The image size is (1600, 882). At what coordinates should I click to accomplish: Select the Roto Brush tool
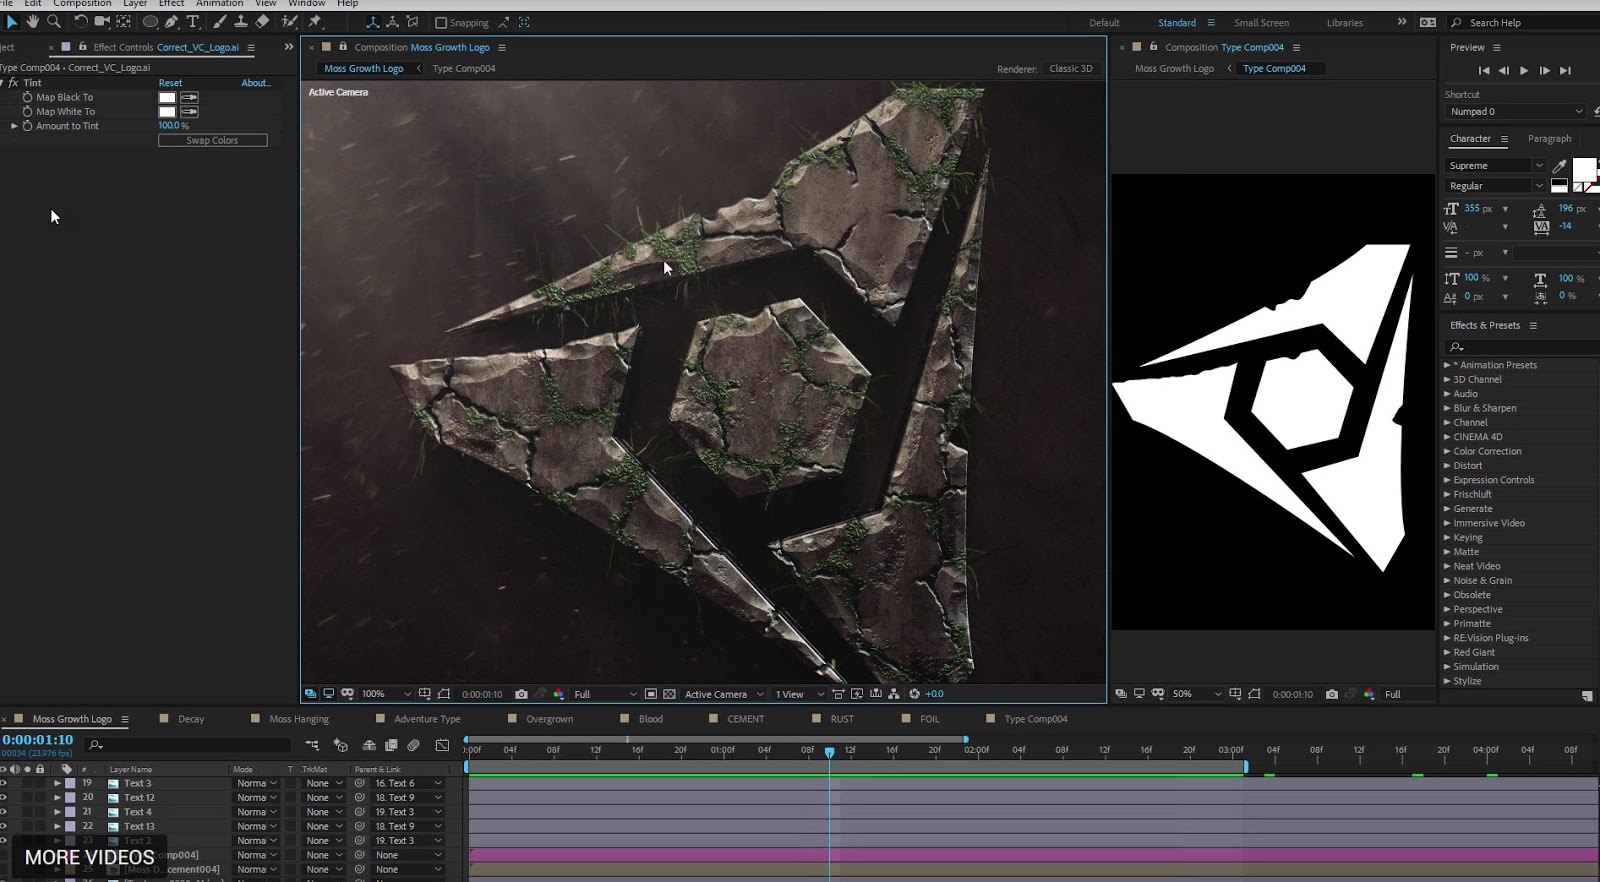coord(290,21)
